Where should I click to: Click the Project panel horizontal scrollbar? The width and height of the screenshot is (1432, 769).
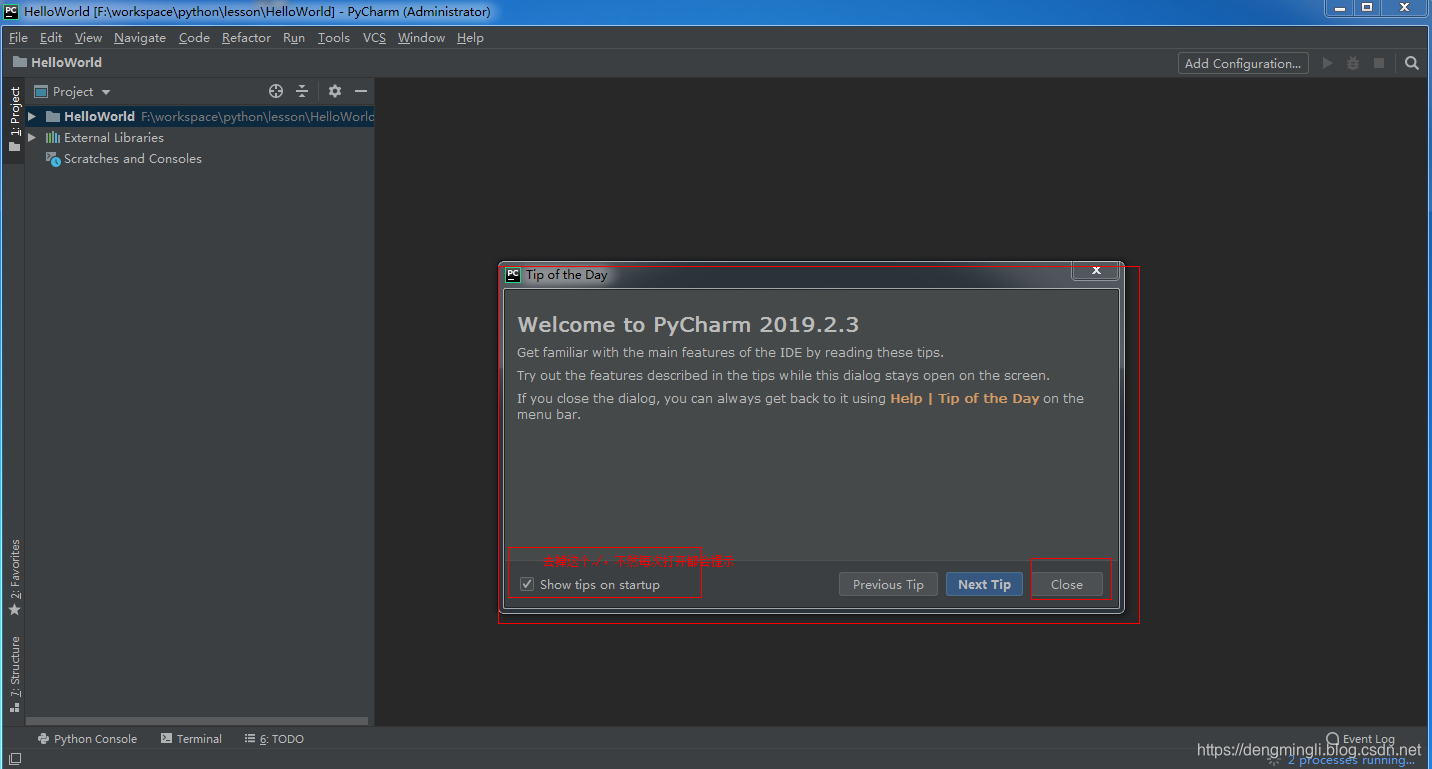tap(197, 721)
